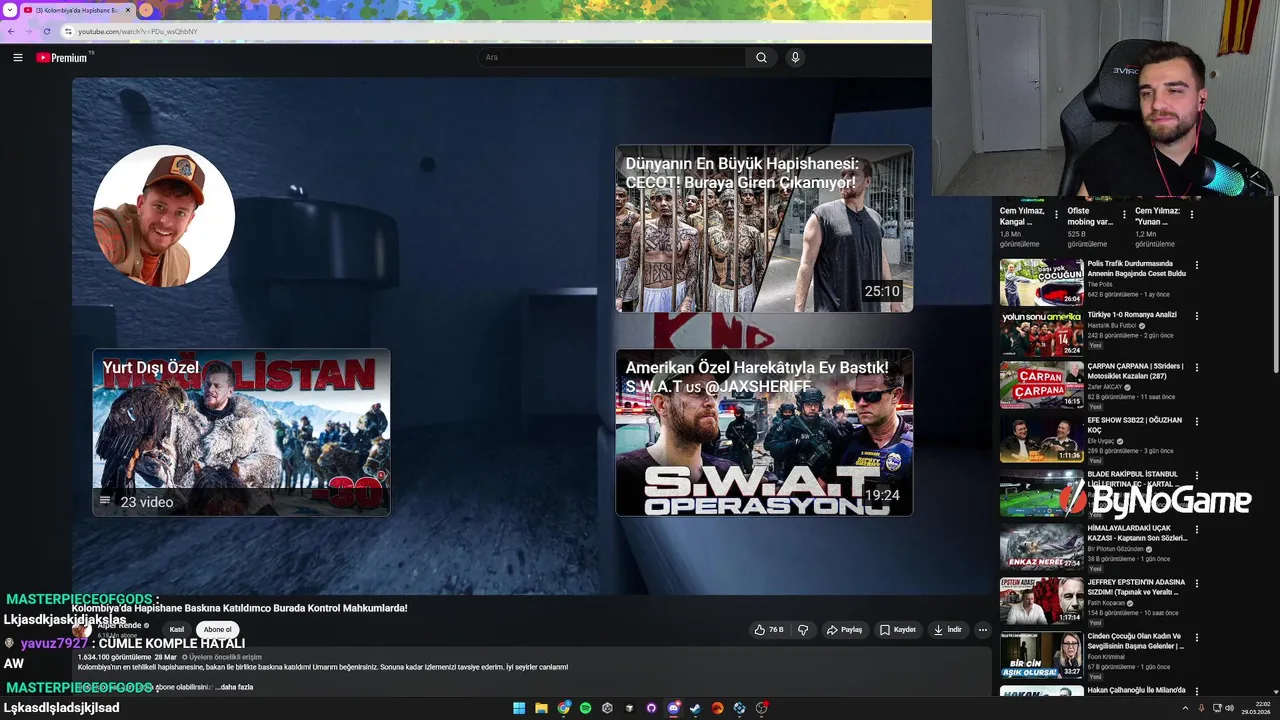Show hidden system tray icons chevron
The image size is (1280, 720).
click(x=1185, y=708)
